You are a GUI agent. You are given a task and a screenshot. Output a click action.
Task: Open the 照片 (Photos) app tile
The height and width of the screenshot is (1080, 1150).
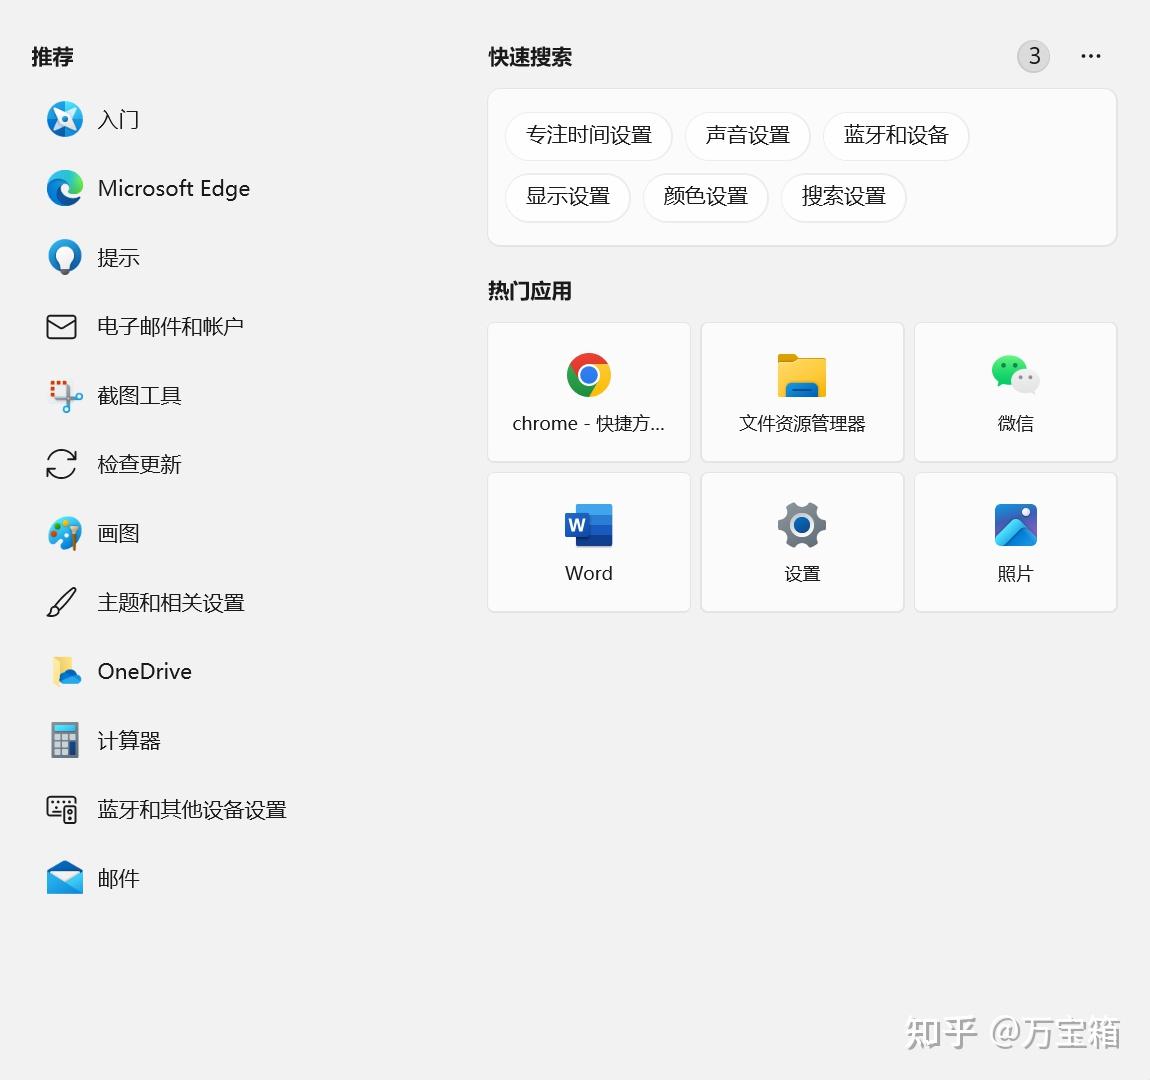point(1015,542)
